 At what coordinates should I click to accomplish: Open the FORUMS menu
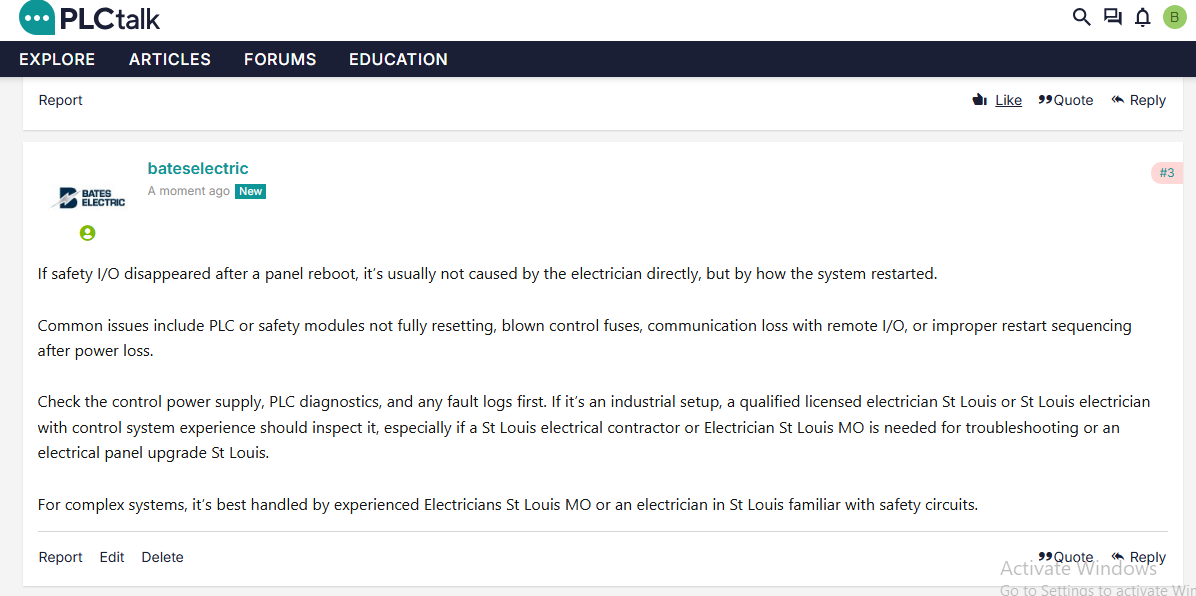tap(280, 60)
